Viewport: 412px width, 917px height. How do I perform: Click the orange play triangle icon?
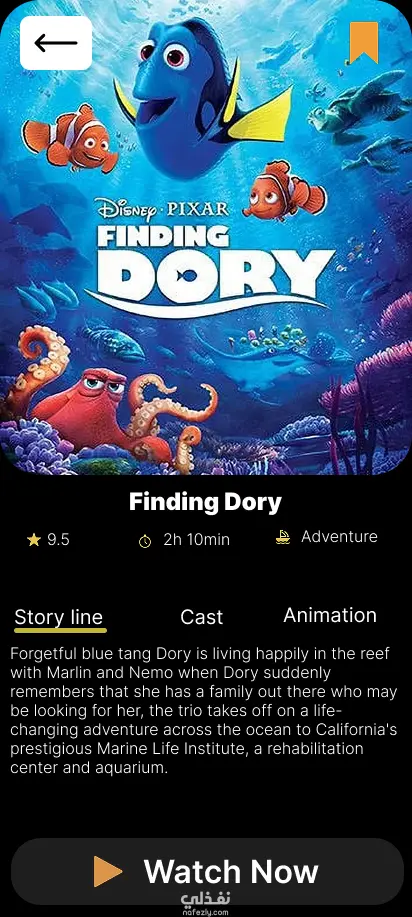[x=108, y=871]
